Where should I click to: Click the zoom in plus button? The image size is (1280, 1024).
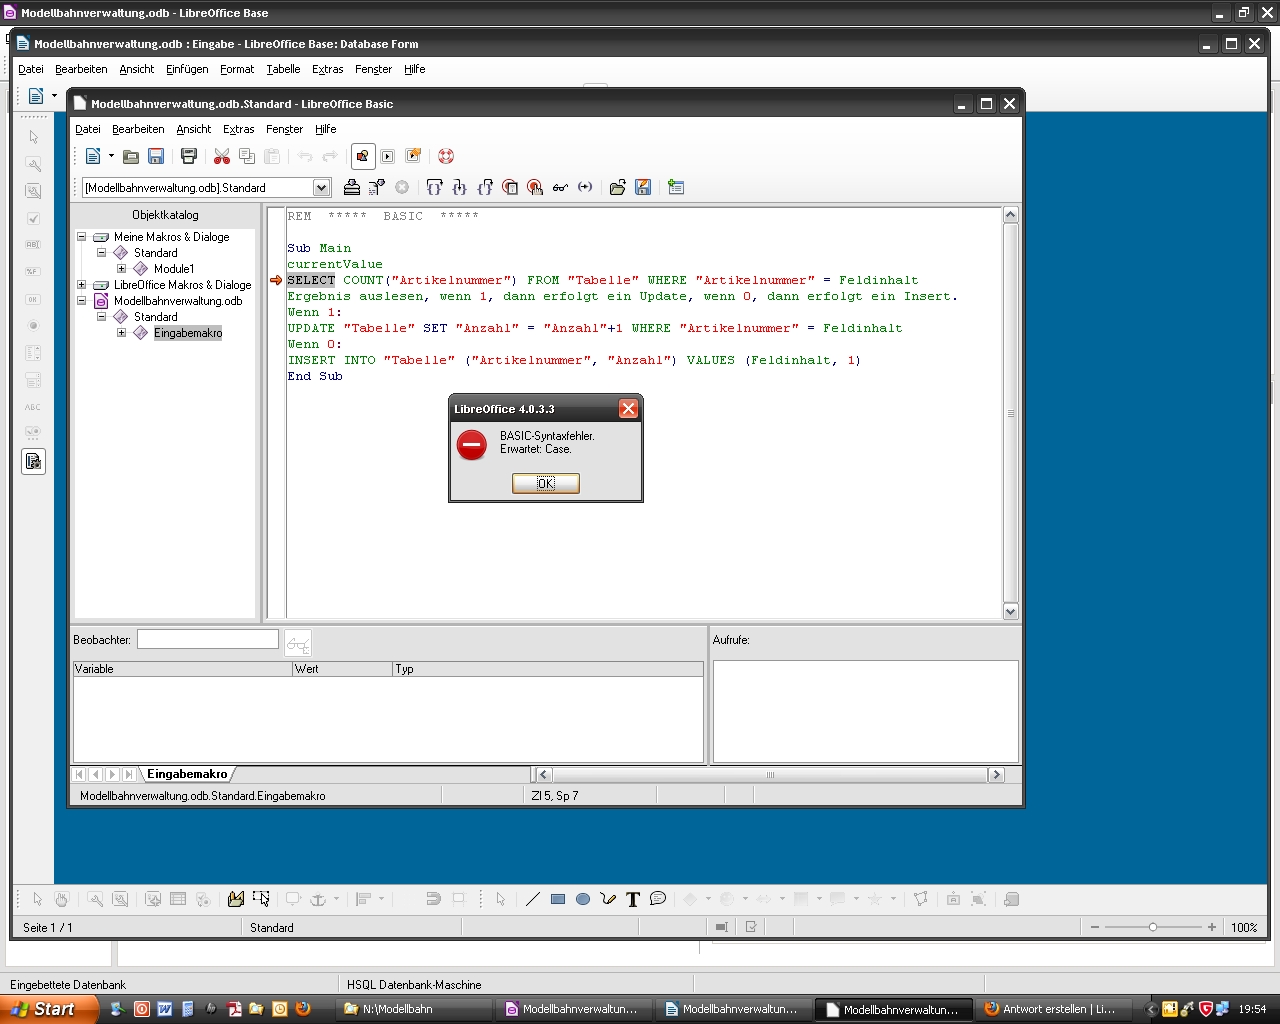click(1212, 927)
